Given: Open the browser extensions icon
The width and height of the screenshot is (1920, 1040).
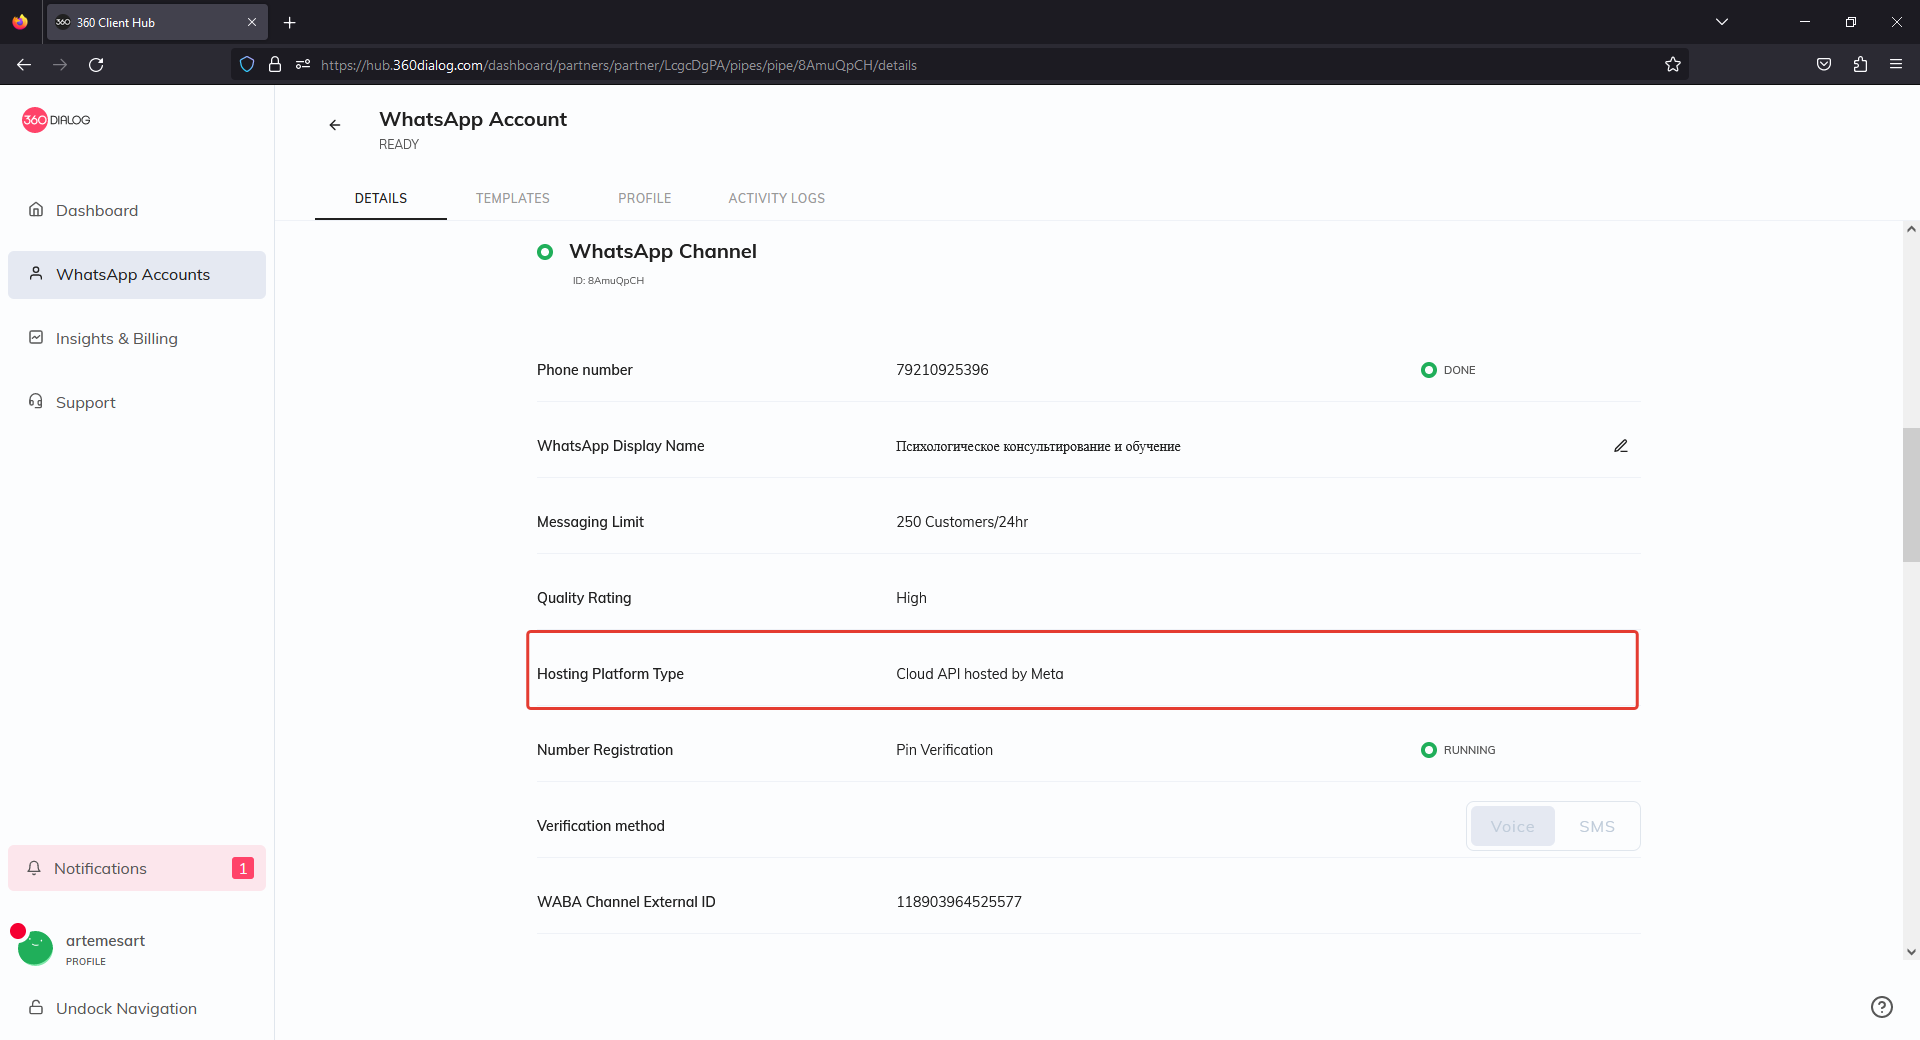Looking at the screenshot, I should pyautogui.click(x=1860, y=64).
